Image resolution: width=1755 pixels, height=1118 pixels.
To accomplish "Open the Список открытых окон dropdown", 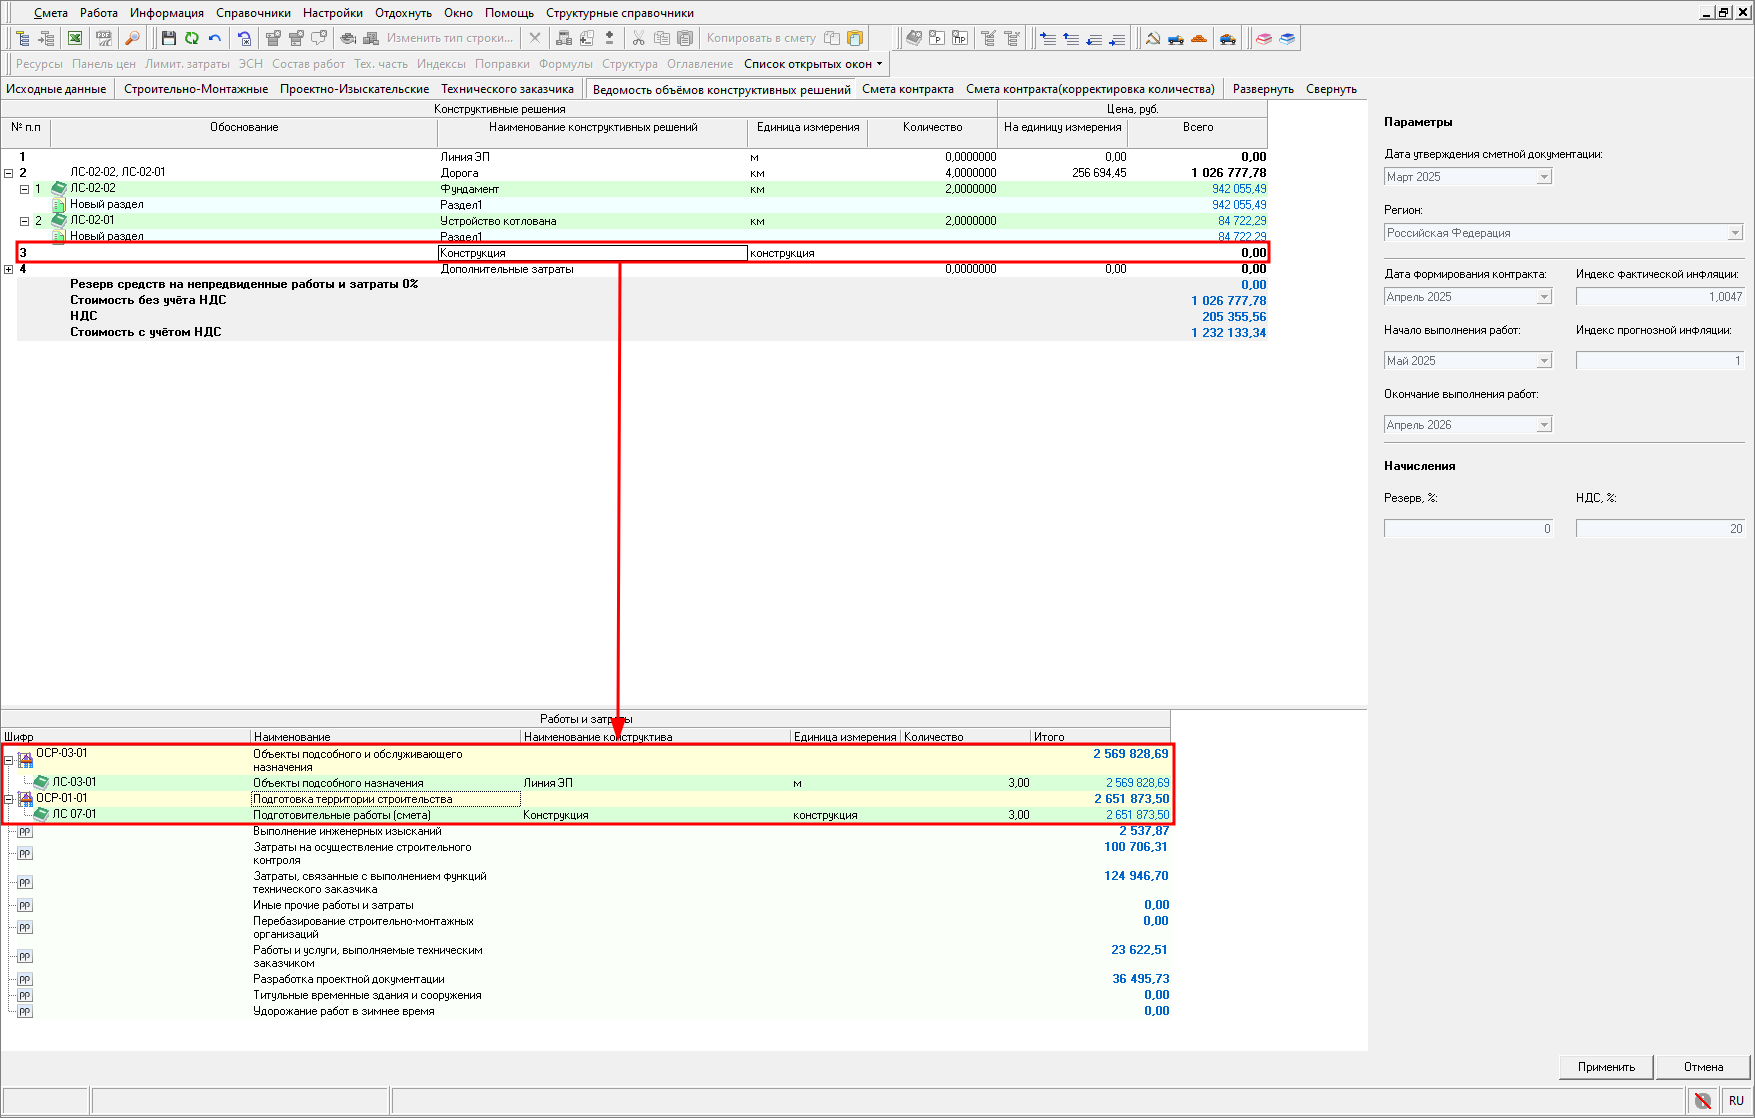I will [x=813, y=64].
